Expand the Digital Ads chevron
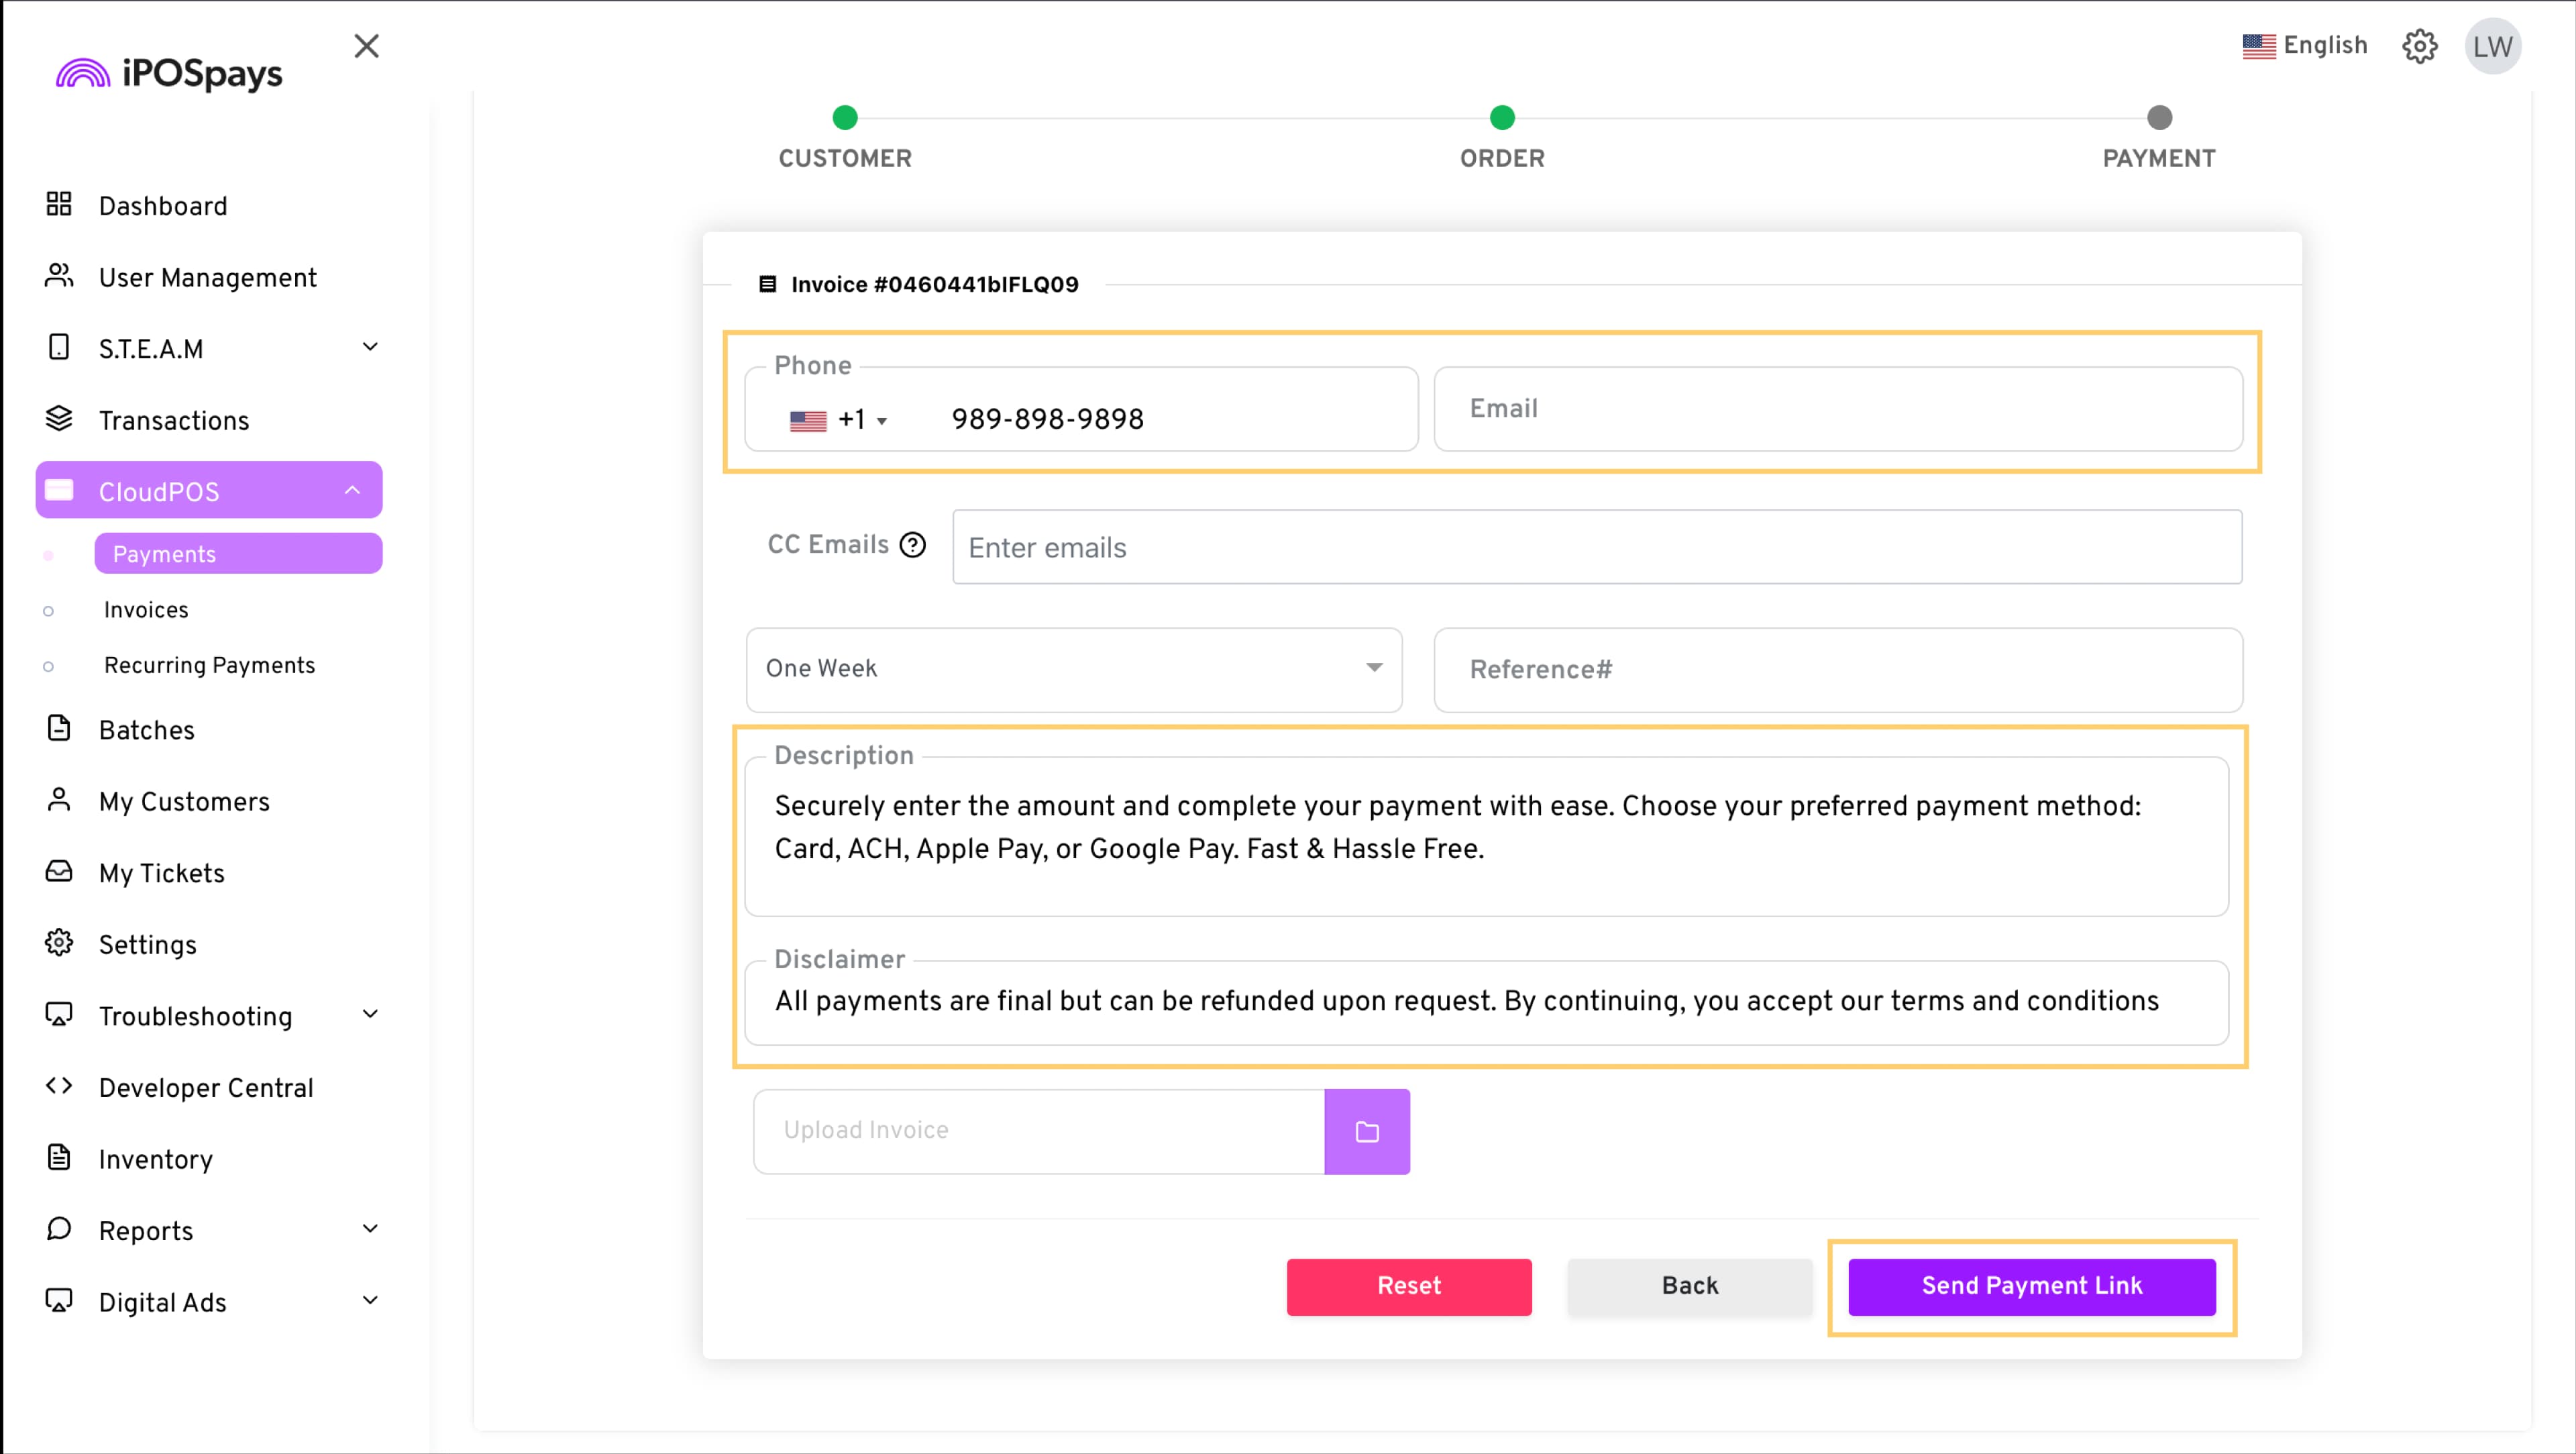 point(370,1300)
